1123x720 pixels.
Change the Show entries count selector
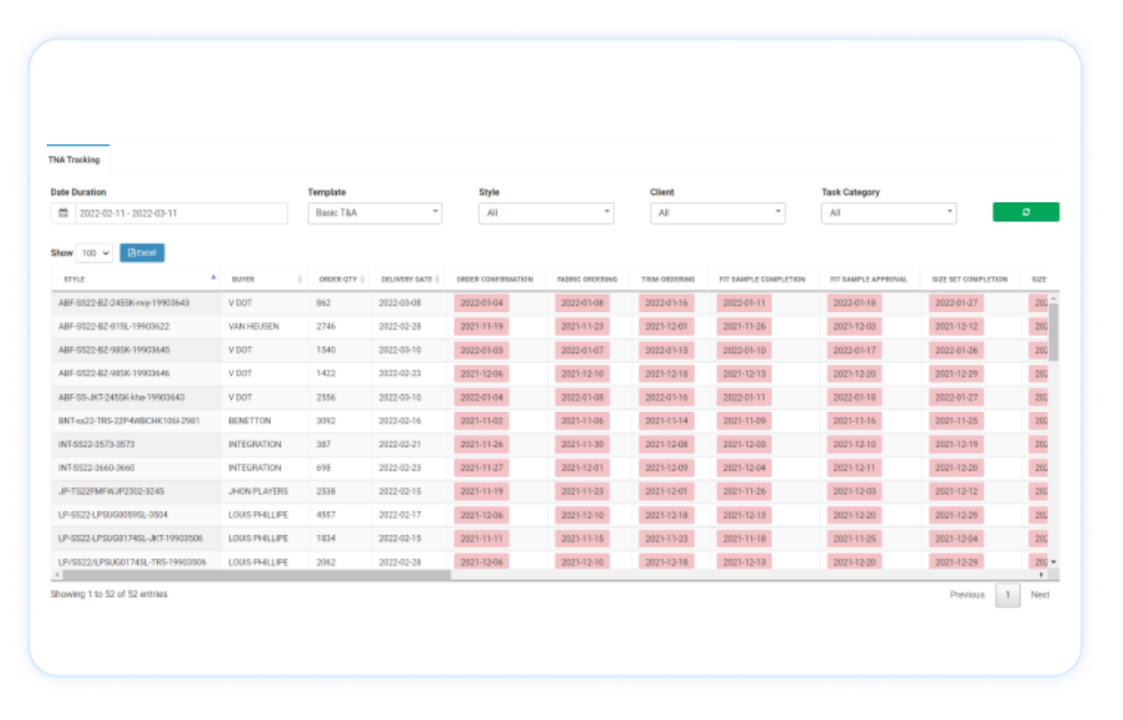(94, 254)
